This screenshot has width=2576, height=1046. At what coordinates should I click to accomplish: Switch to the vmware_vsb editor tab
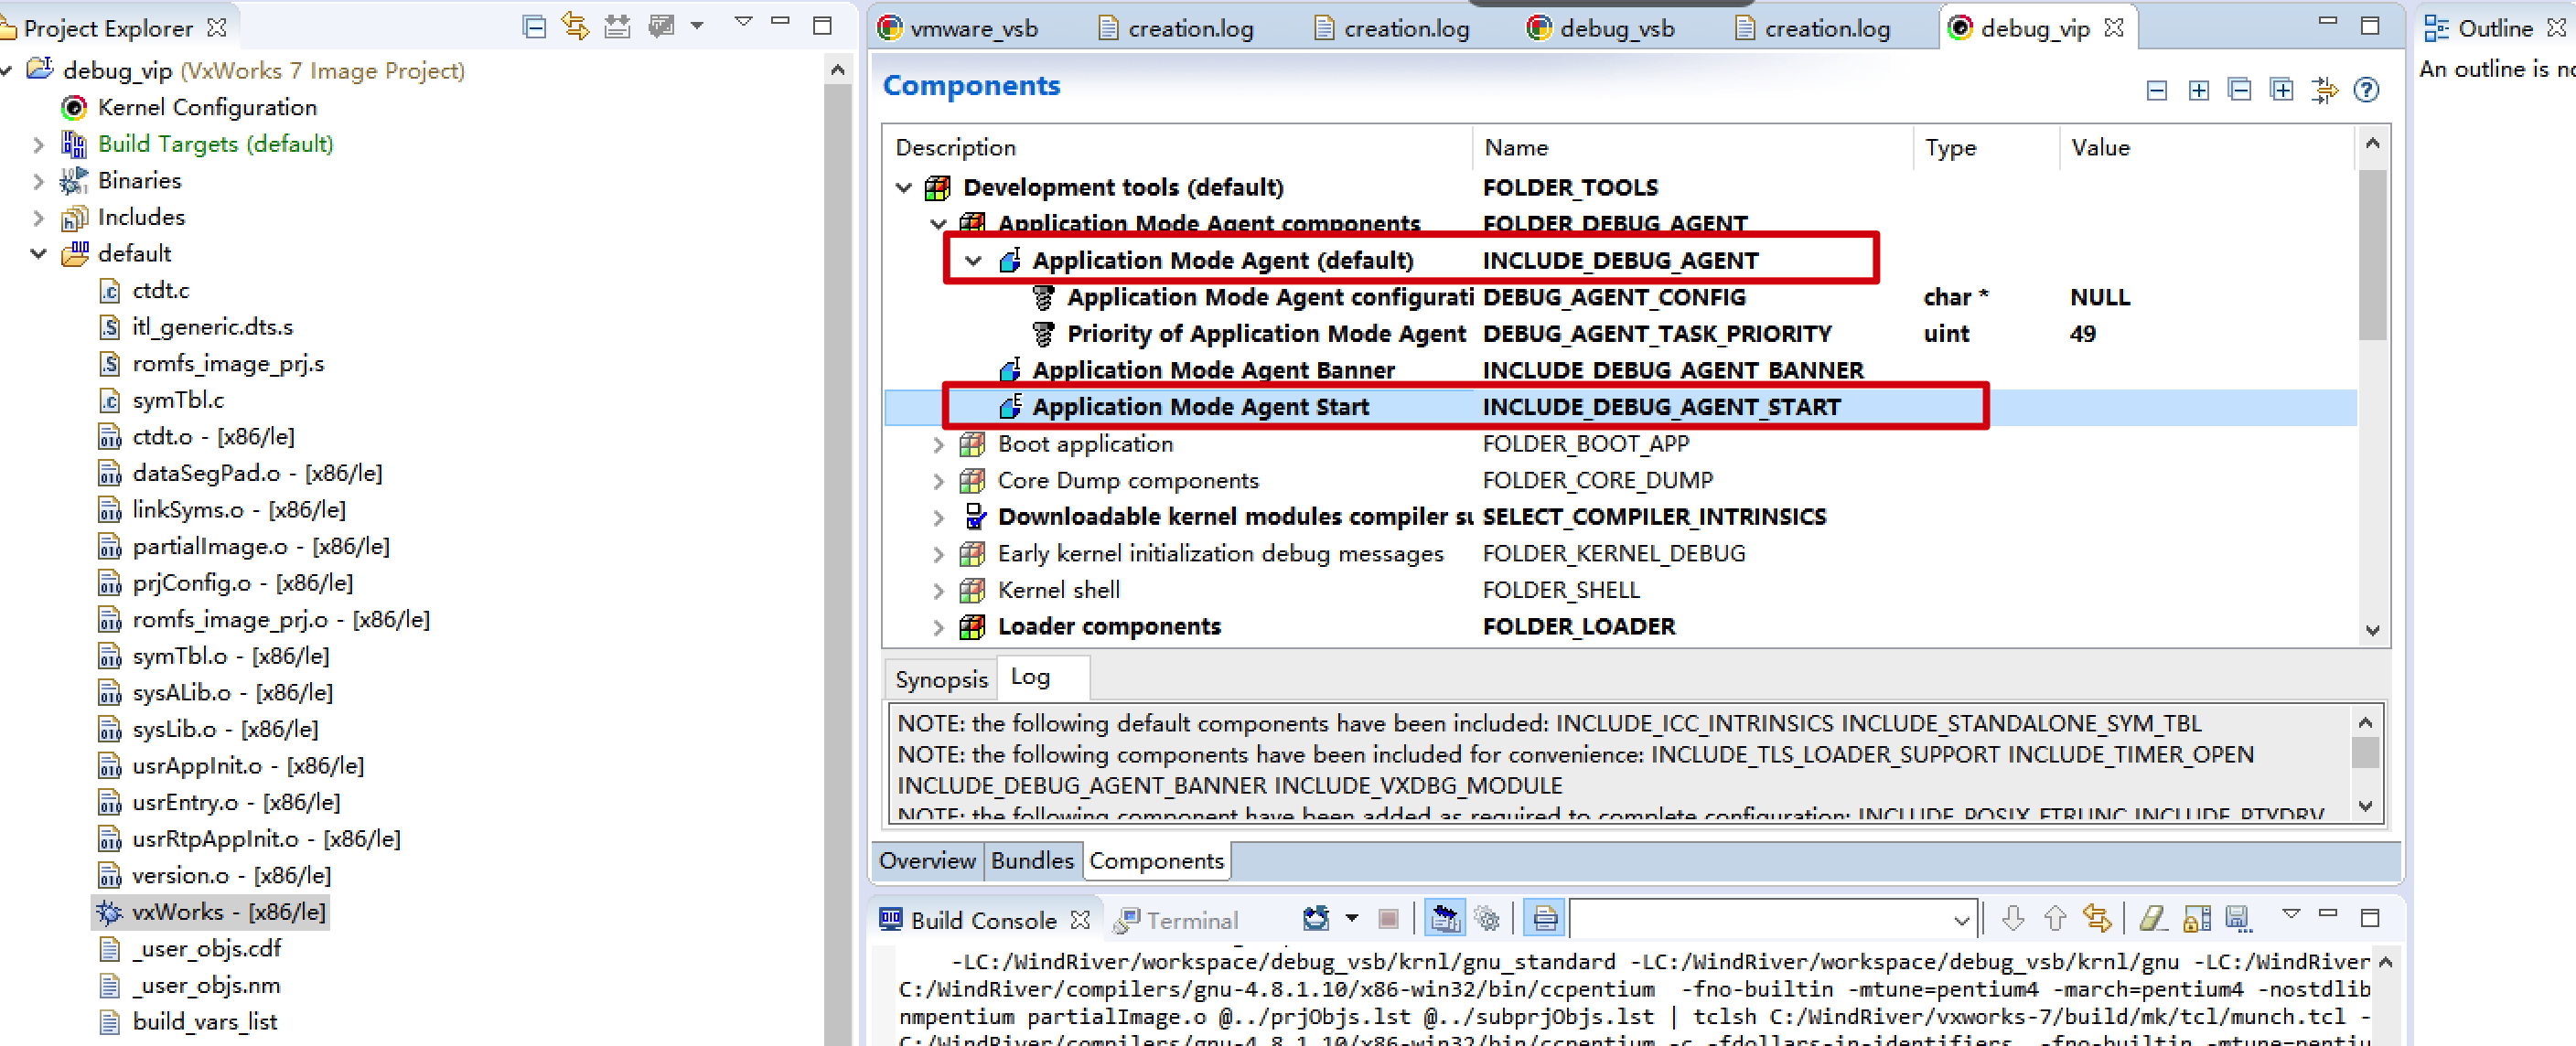pyautogui.click(x=959, y=29)
